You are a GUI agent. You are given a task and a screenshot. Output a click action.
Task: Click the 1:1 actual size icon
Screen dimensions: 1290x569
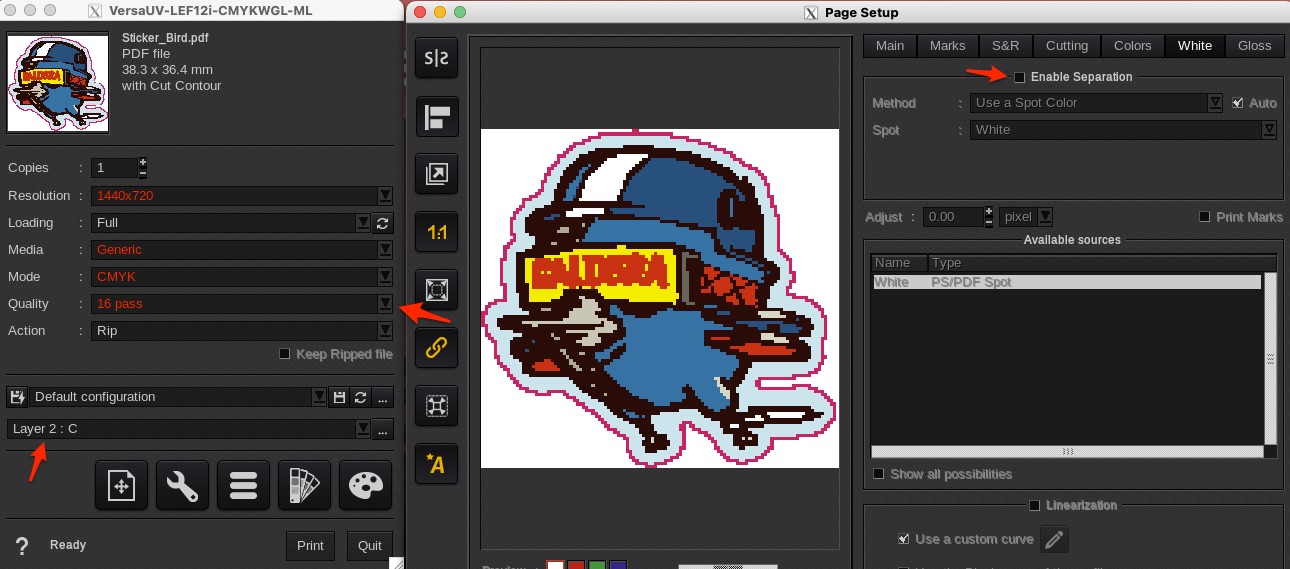click(x=437, y=232)
